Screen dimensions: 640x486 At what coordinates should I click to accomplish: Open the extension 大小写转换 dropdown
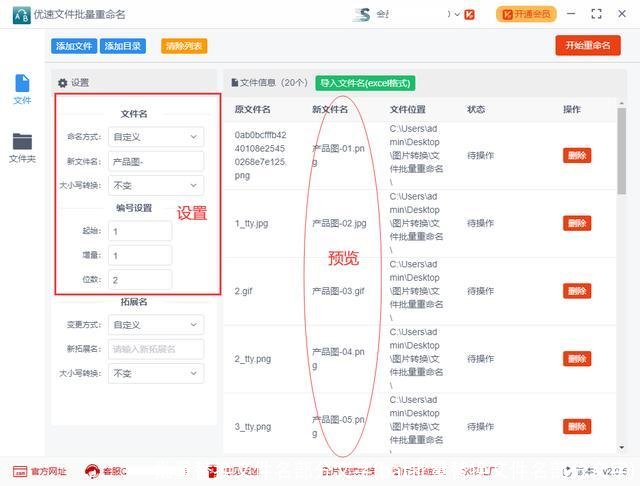pyautogui.click(x=156, y=373)
